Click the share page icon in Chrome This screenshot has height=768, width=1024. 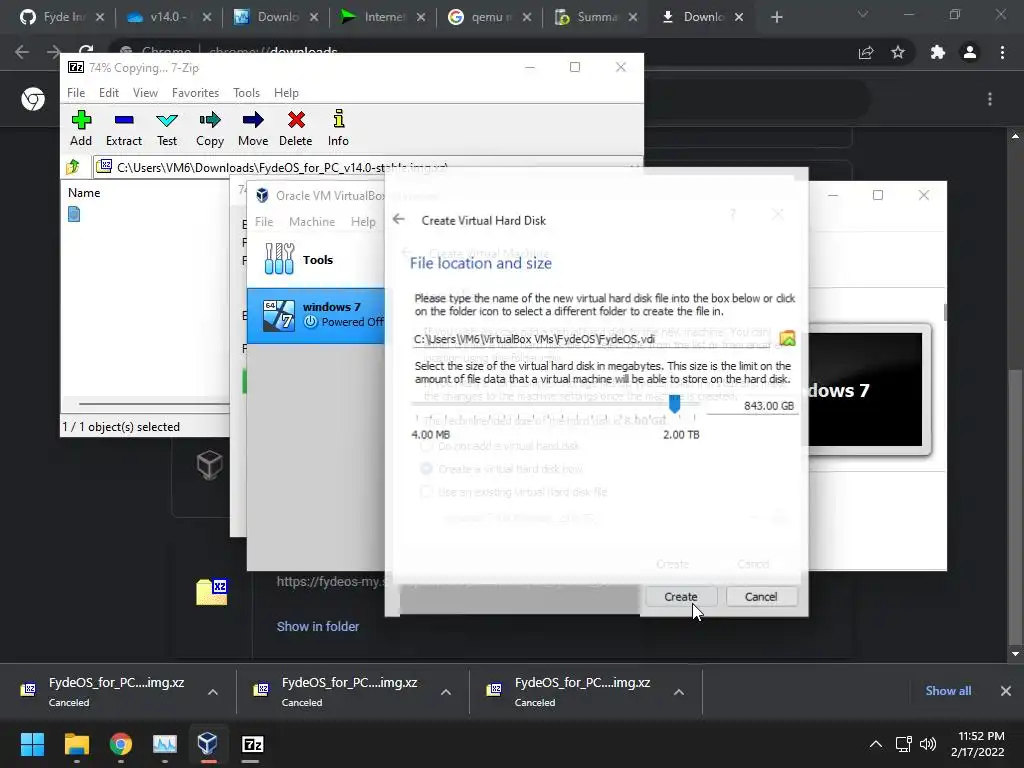[x=866, y=52]
